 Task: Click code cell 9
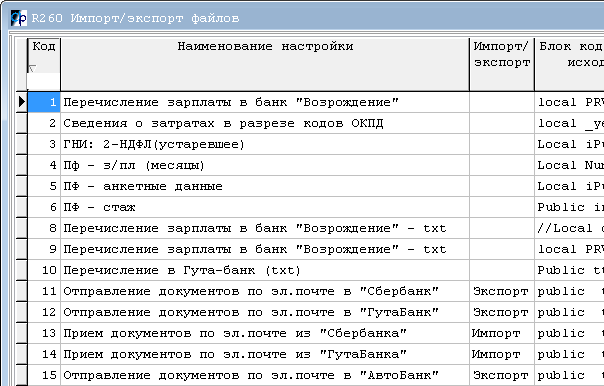(44, 249)
